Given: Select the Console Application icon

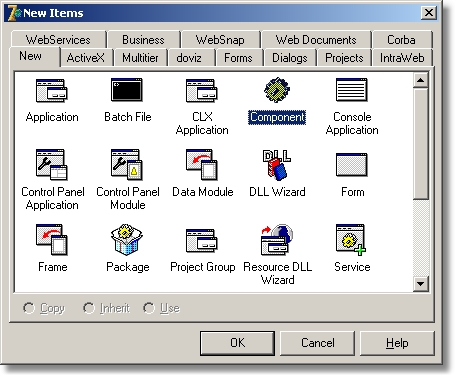Looking at the screenshot, I should pyautogui.click(x=352, y=90).
